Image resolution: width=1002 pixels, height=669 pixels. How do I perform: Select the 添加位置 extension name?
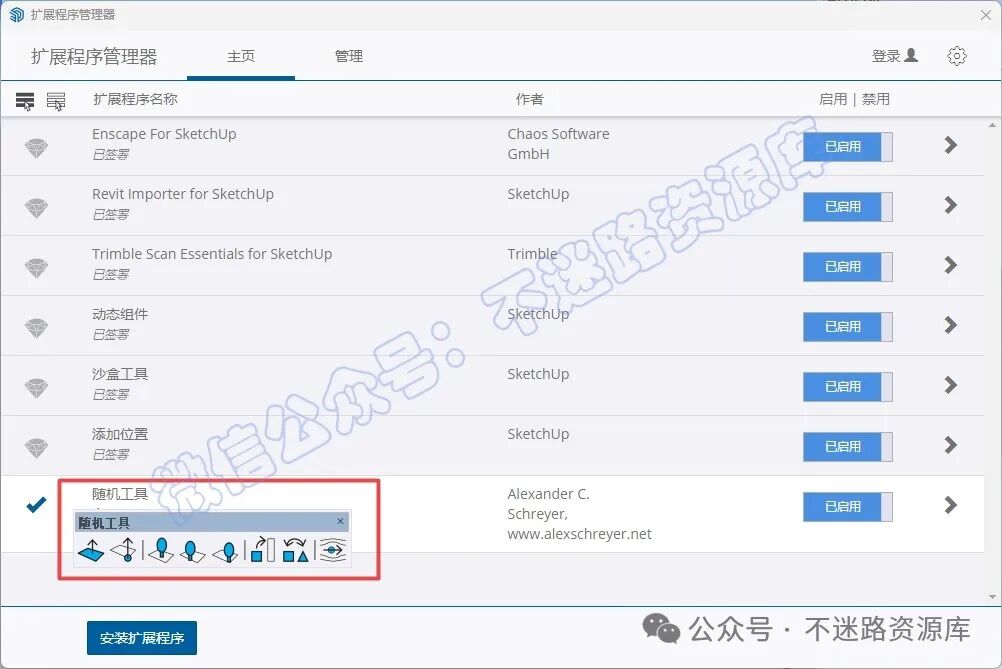pos(120,434)
